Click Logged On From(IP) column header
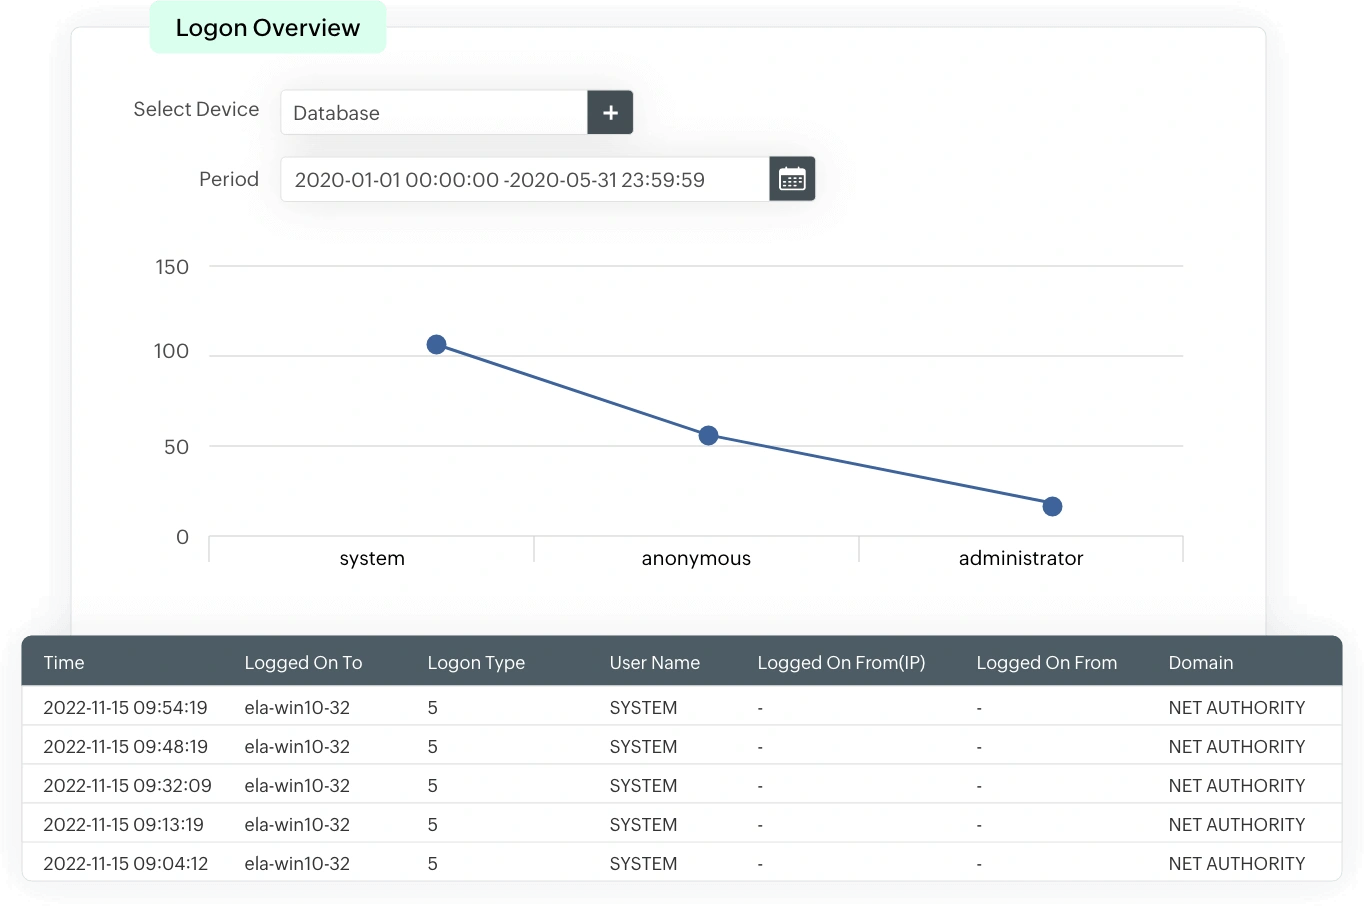The image size is (1364, 906). [841, 662]
